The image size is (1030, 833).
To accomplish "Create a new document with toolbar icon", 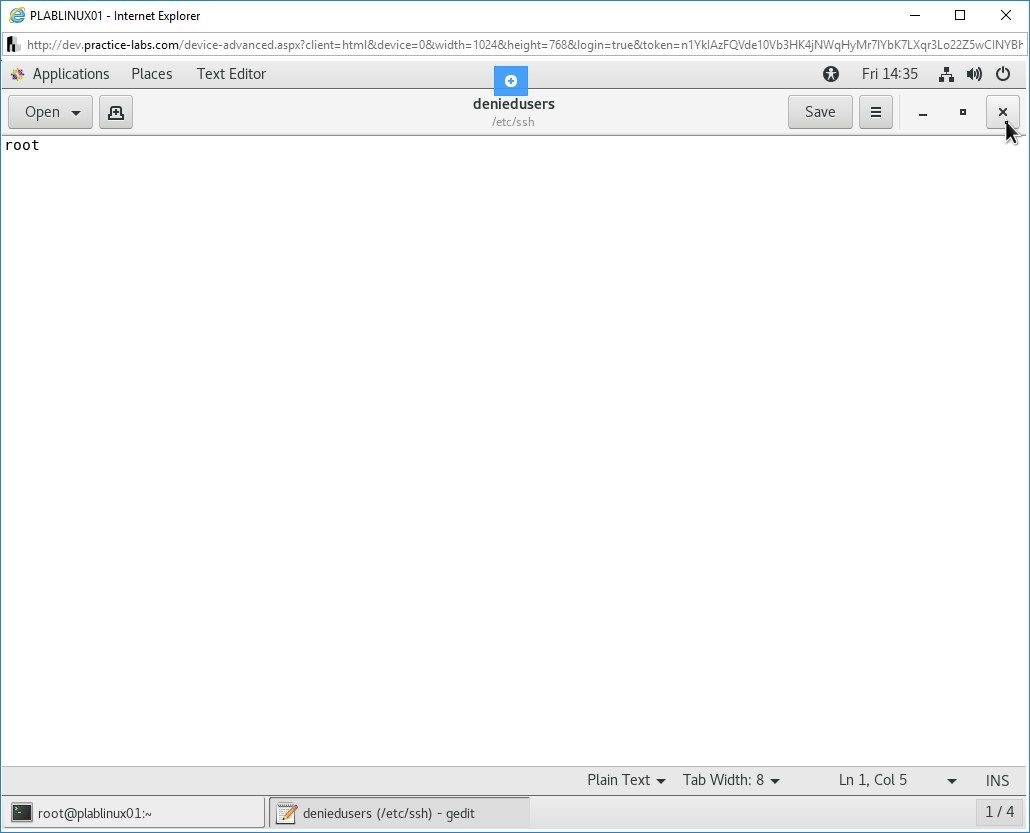I will click(116, 112).
